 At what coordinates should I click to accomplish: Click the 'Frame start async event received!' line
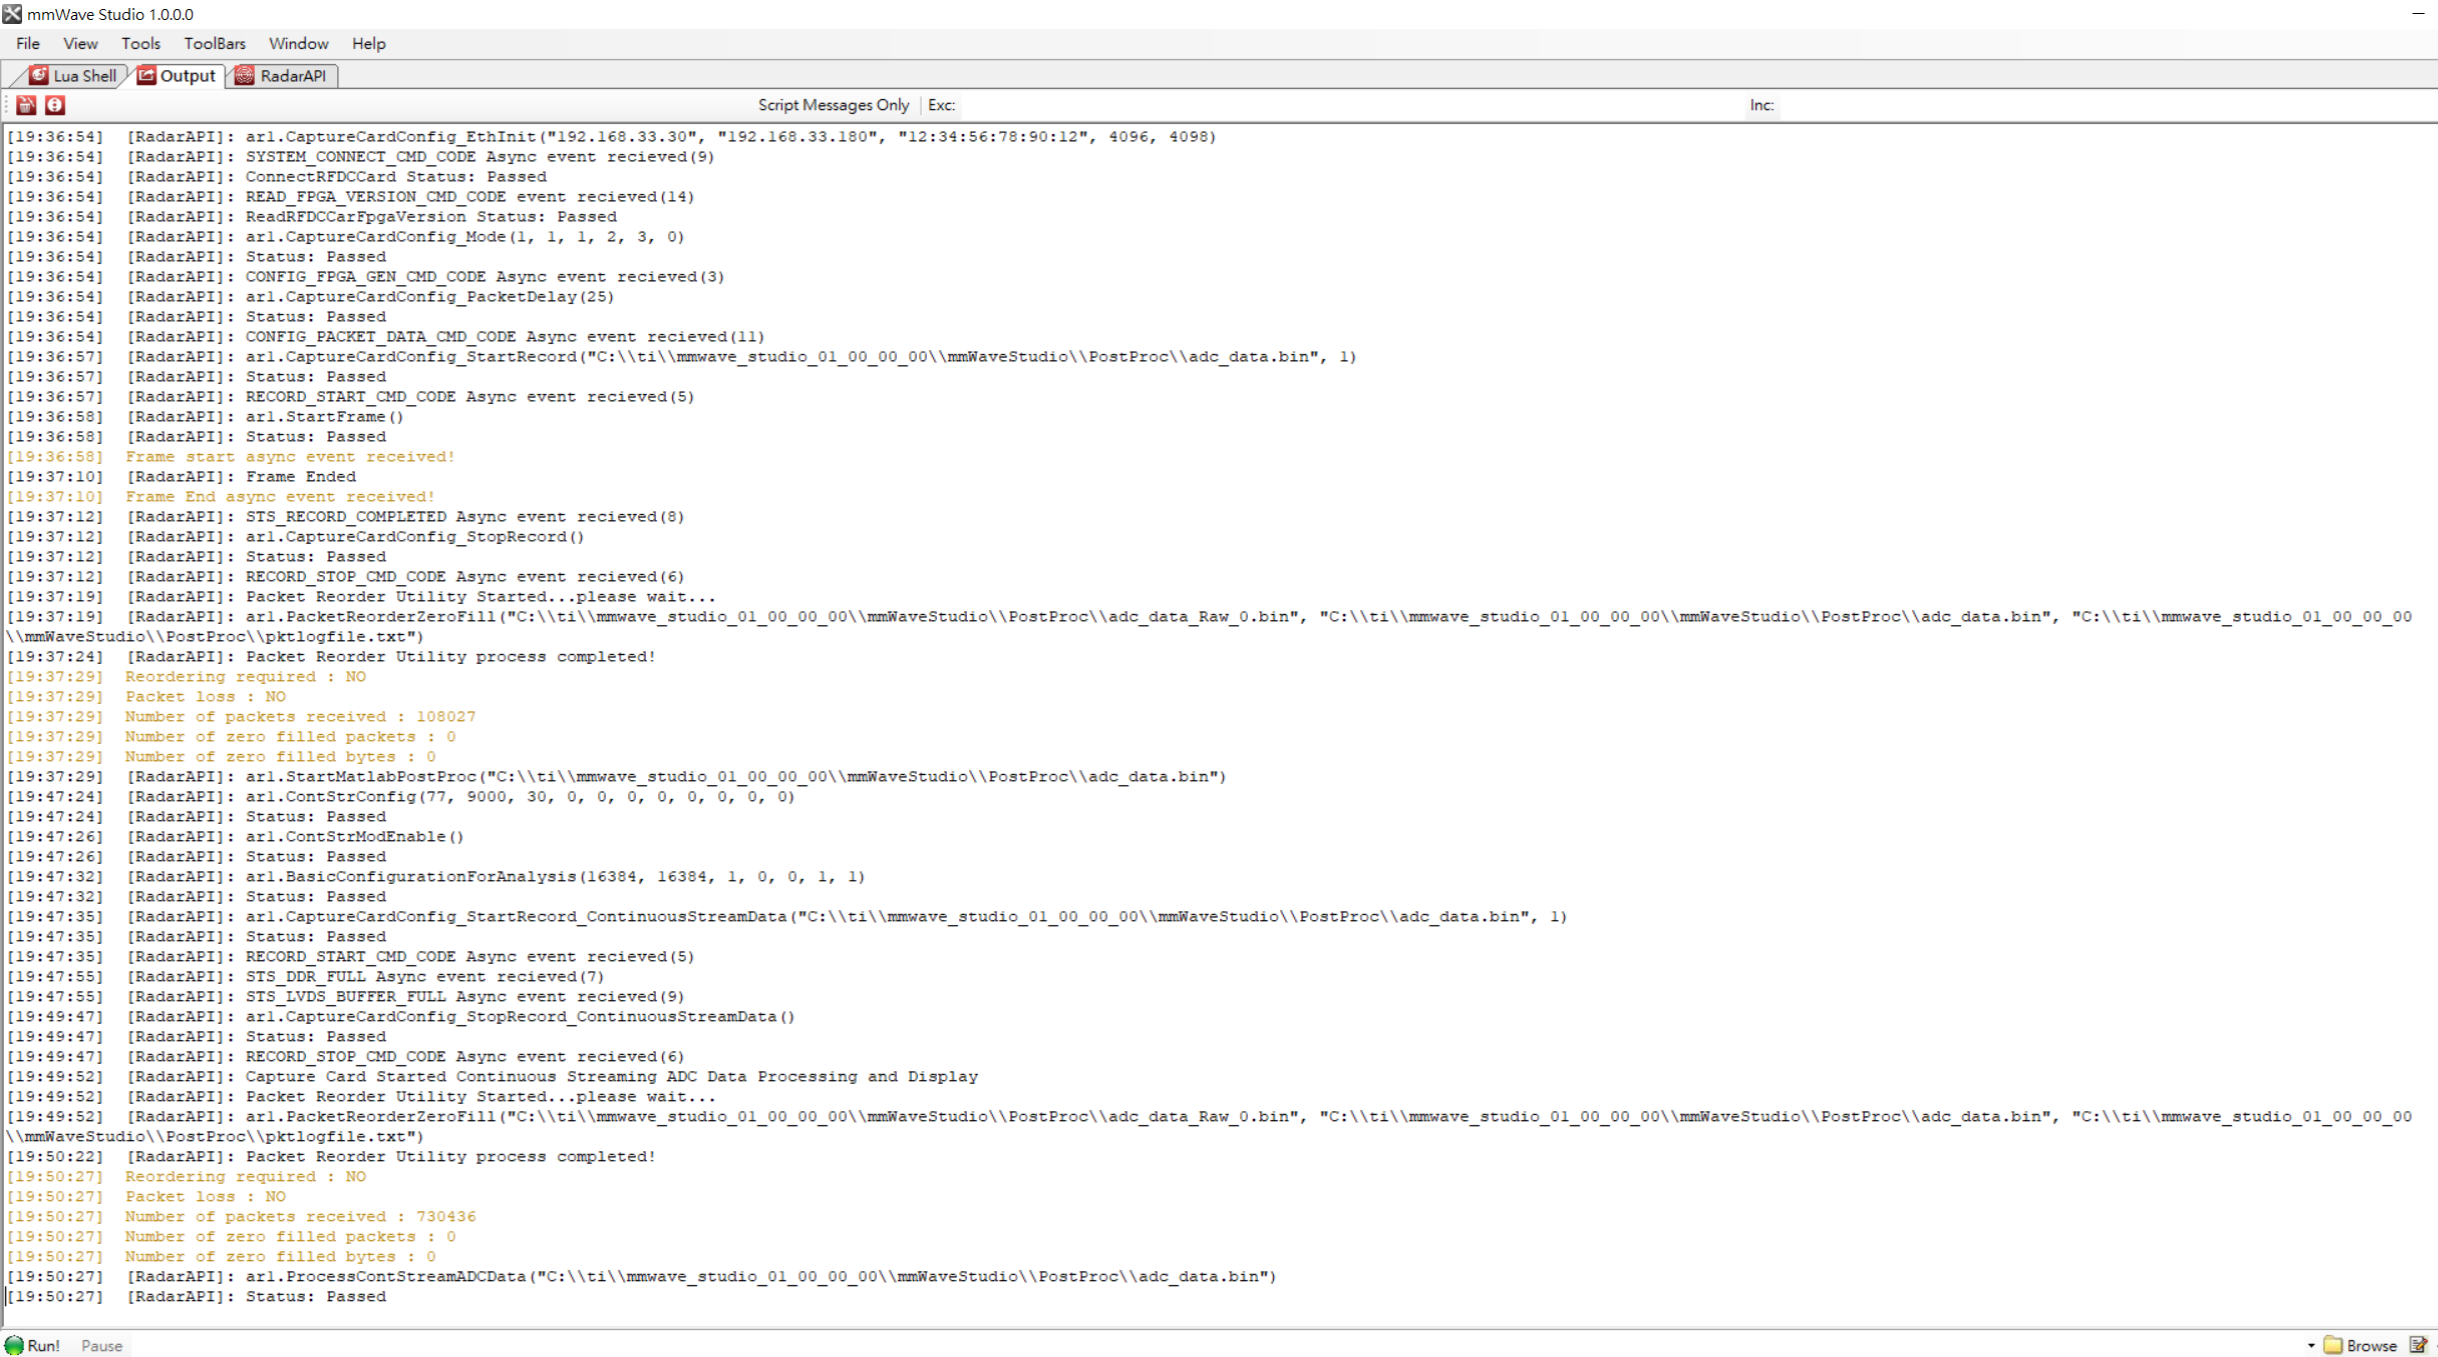[231, 457]
